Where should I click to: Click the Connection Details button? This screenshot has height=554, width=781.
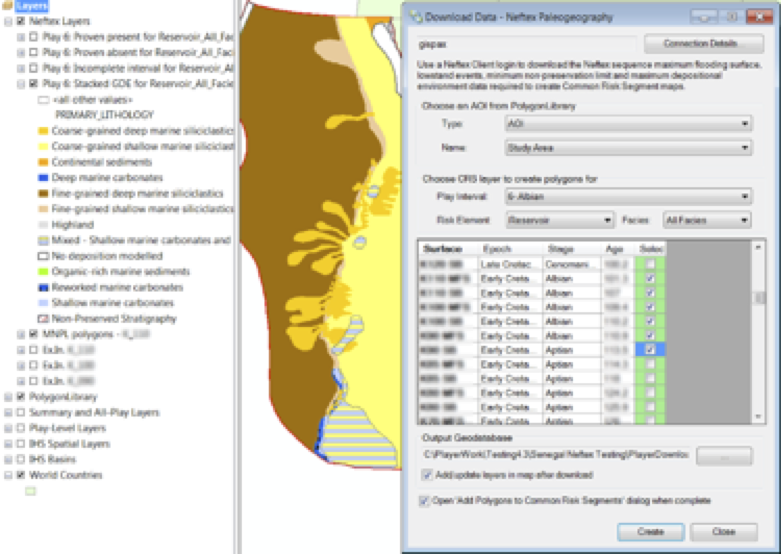point(704,44)
